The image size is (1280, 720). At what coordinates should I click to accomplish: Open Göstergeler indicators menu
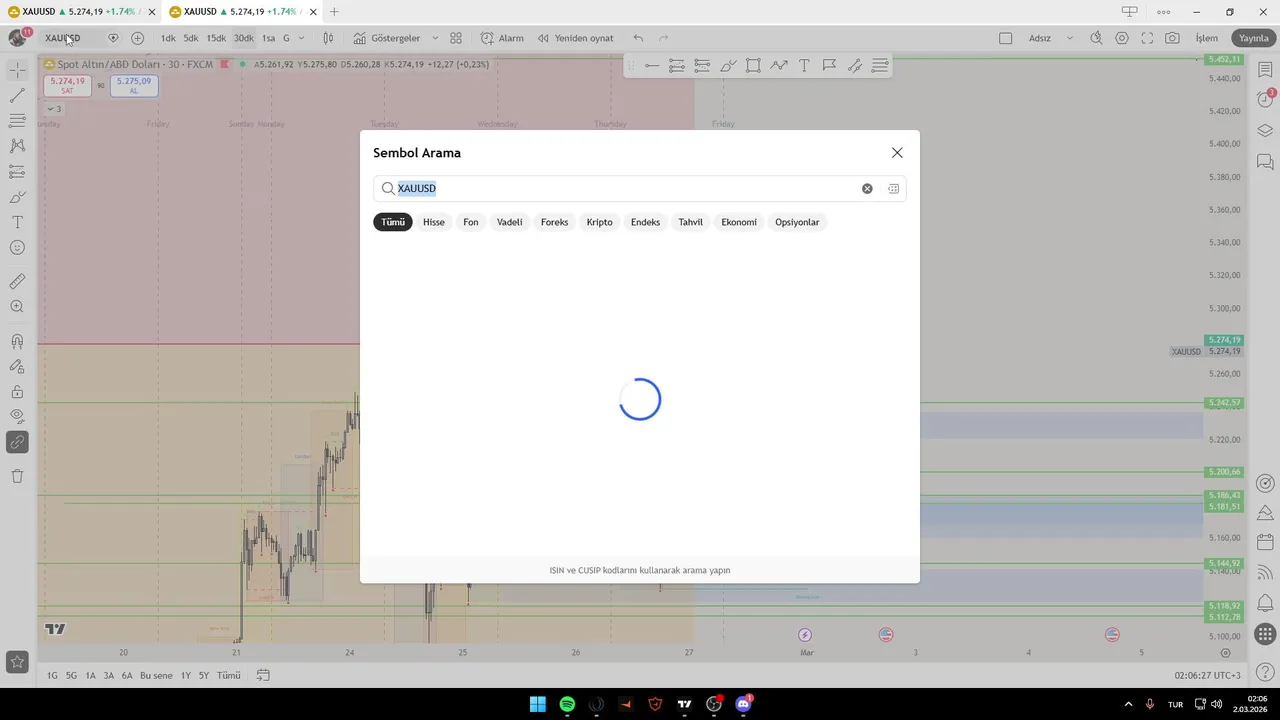coord(386,38)
